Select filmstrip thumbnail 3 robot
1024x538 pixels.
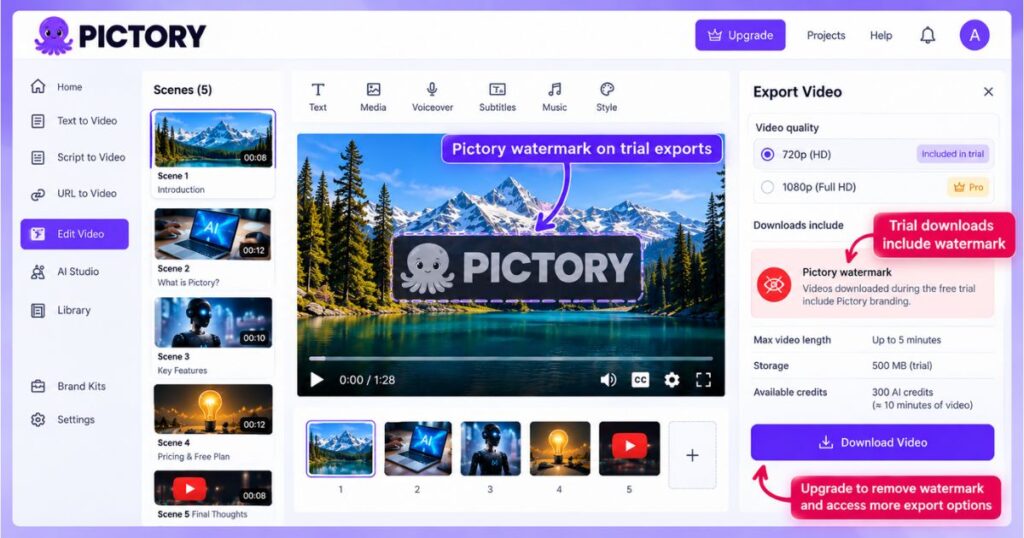(x=490, y=449)
